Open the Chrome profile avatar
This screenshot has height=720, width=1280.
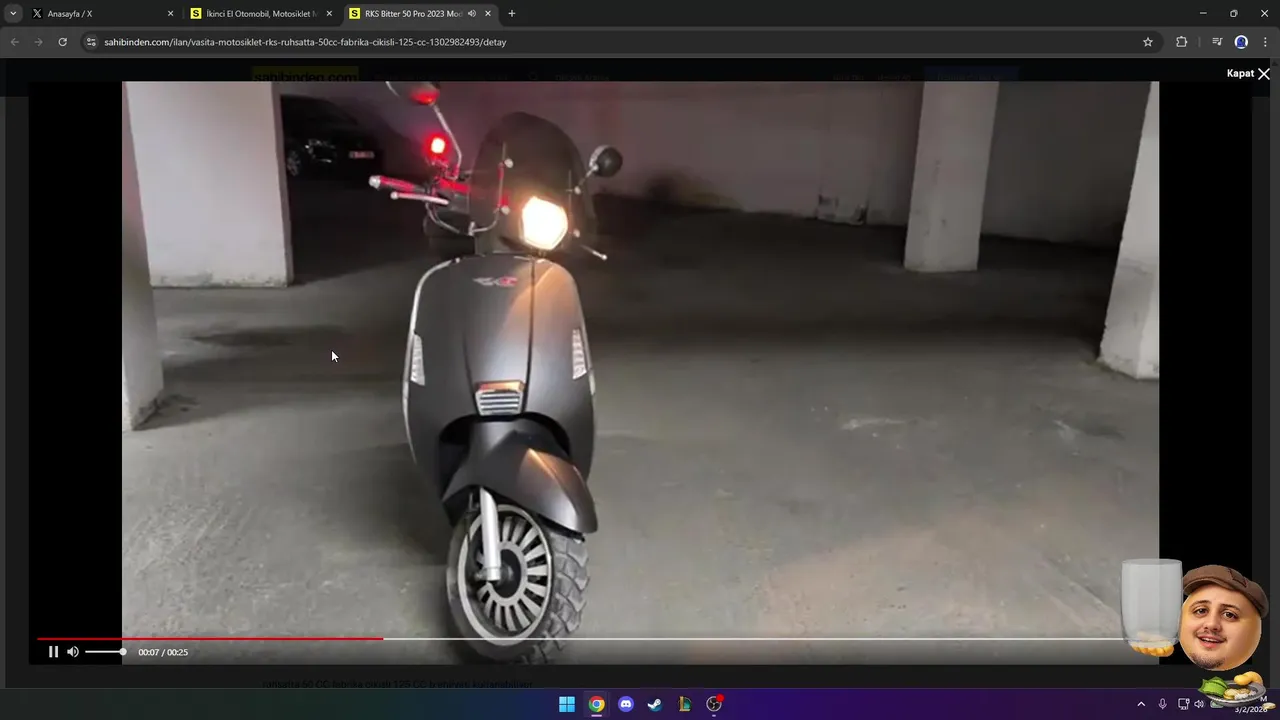coord(1241,42)
